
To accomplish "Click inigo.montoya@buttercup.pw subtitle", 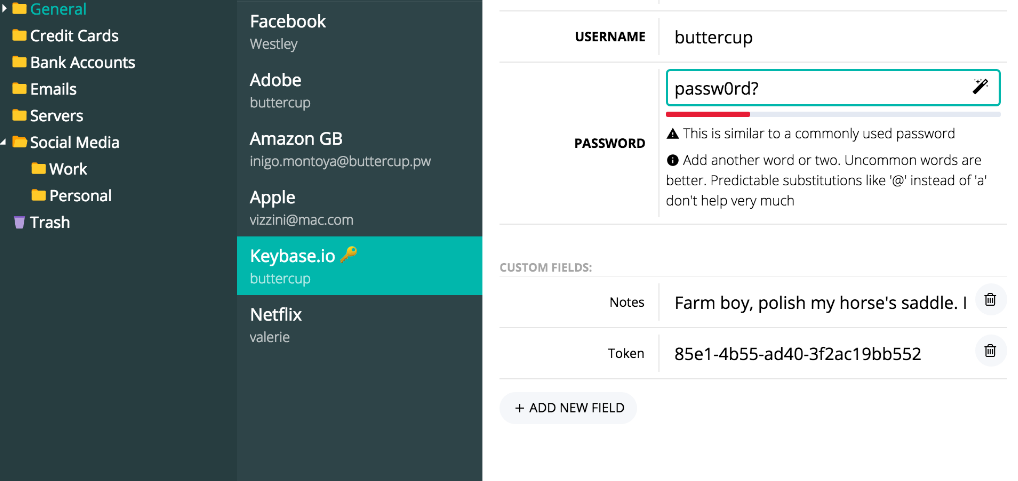I will (340, 161).
